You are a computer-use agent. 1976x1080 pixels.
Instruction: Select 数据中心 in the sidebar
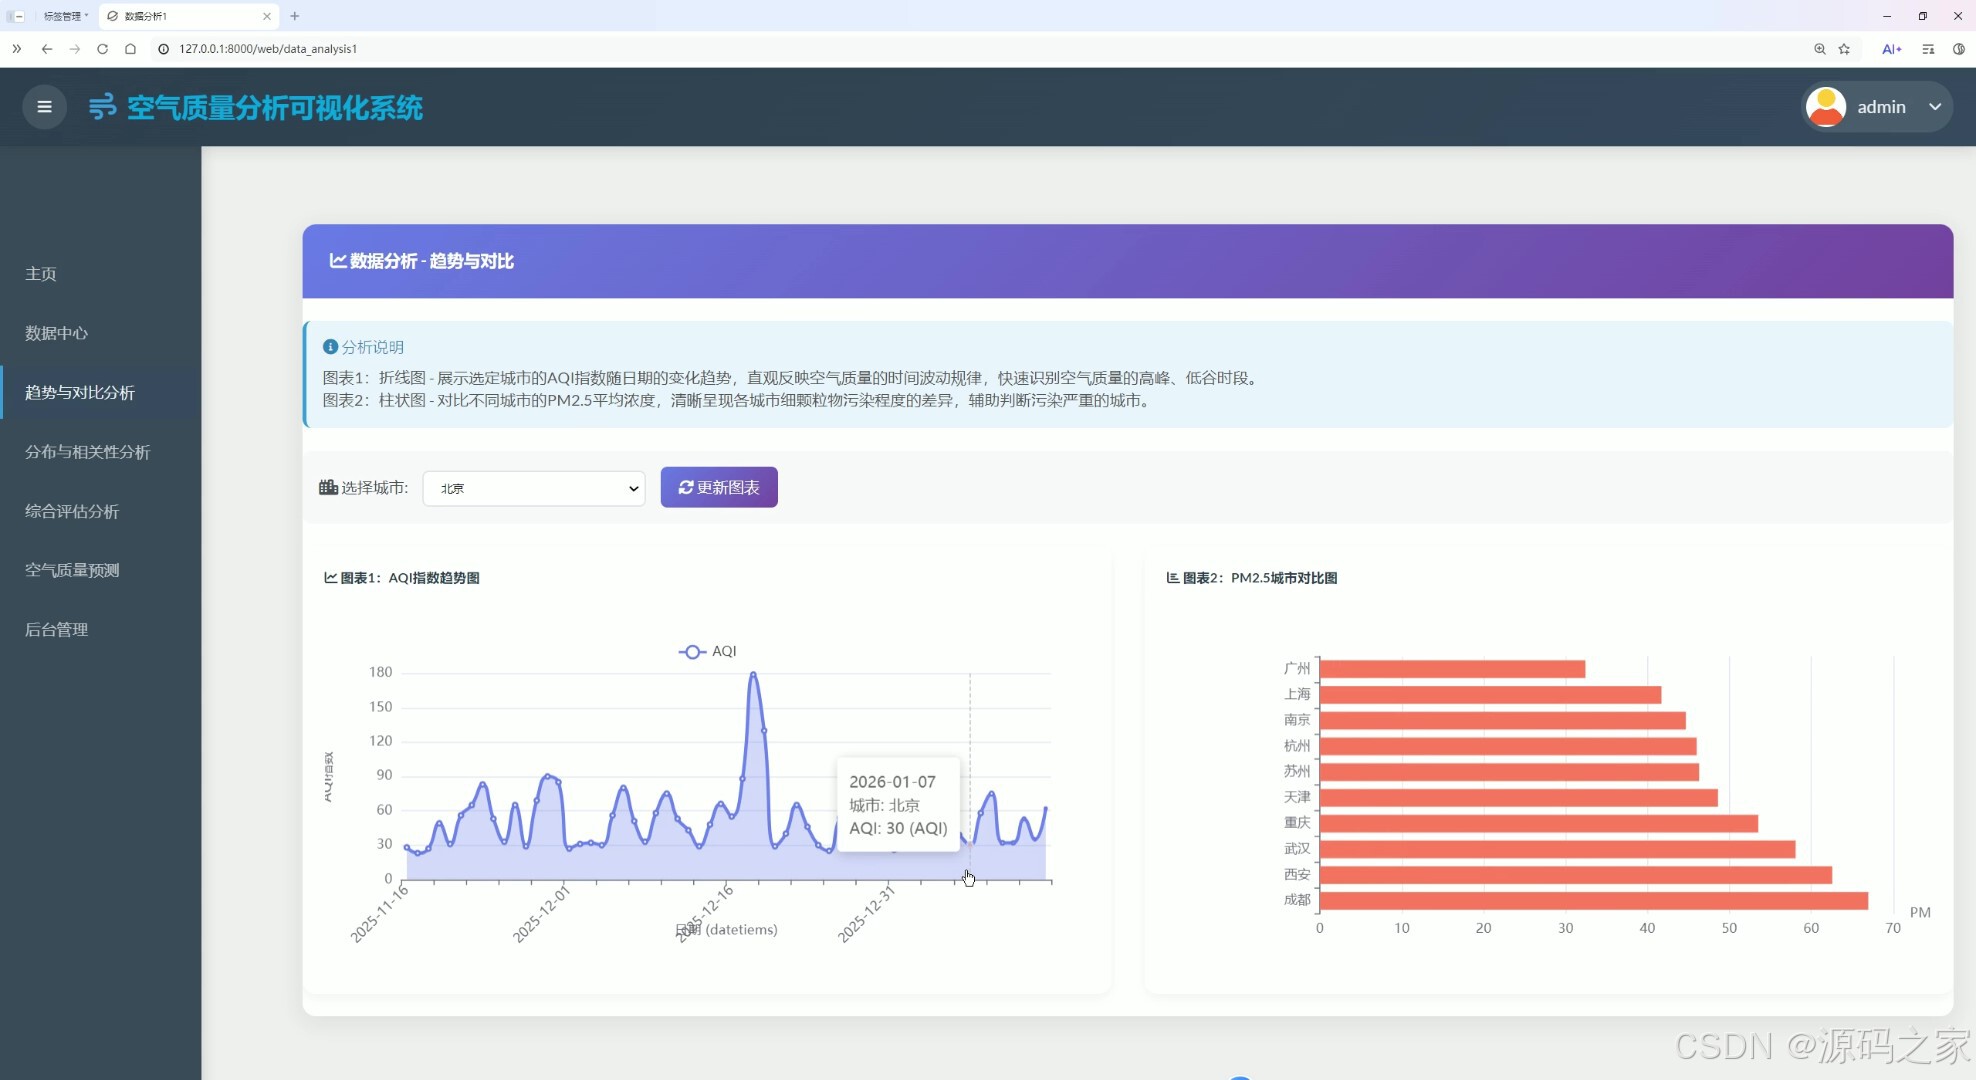point(56,333)
